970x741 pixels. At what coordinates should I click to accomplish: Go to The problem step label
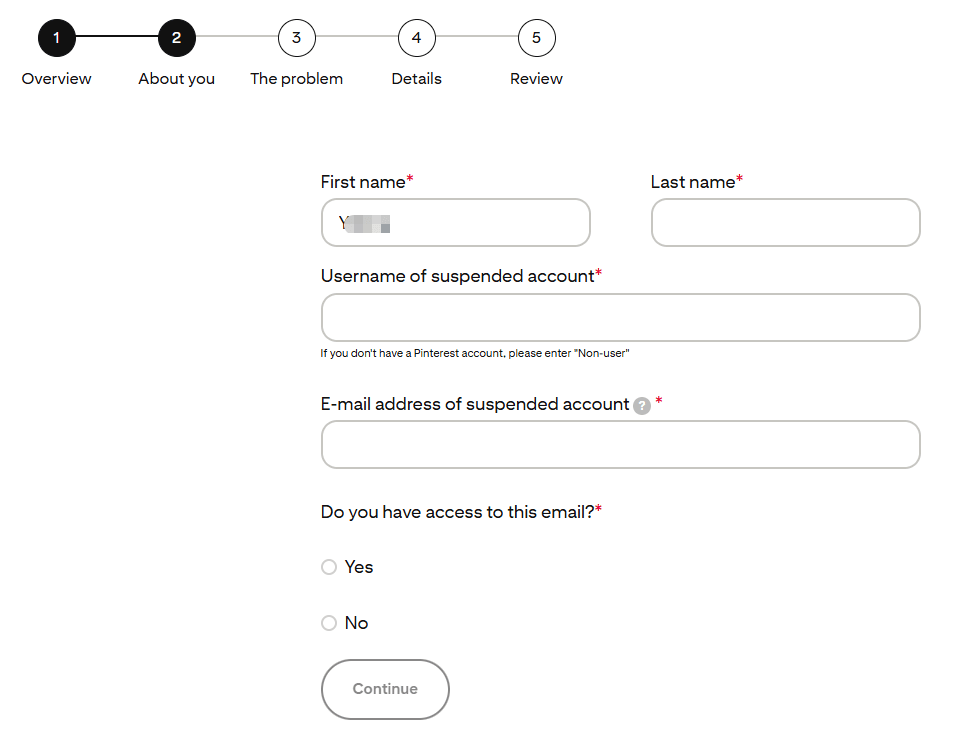tap(296, 79)
